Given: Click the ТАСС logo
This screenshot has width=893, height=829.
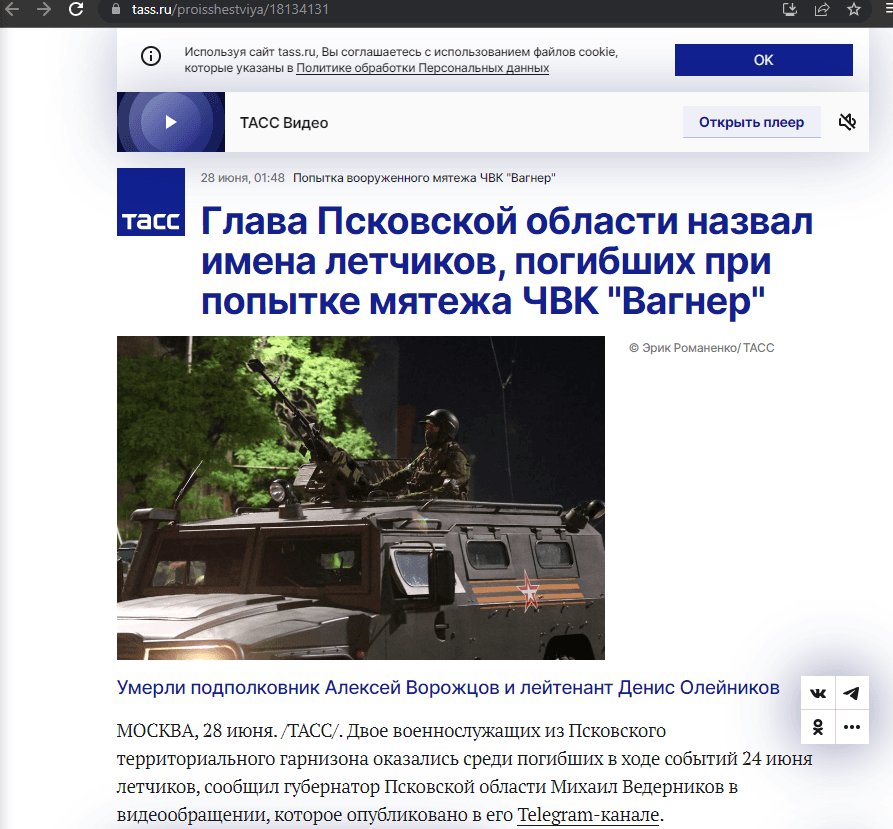Looking at the screenshot, I should point(151,202).
